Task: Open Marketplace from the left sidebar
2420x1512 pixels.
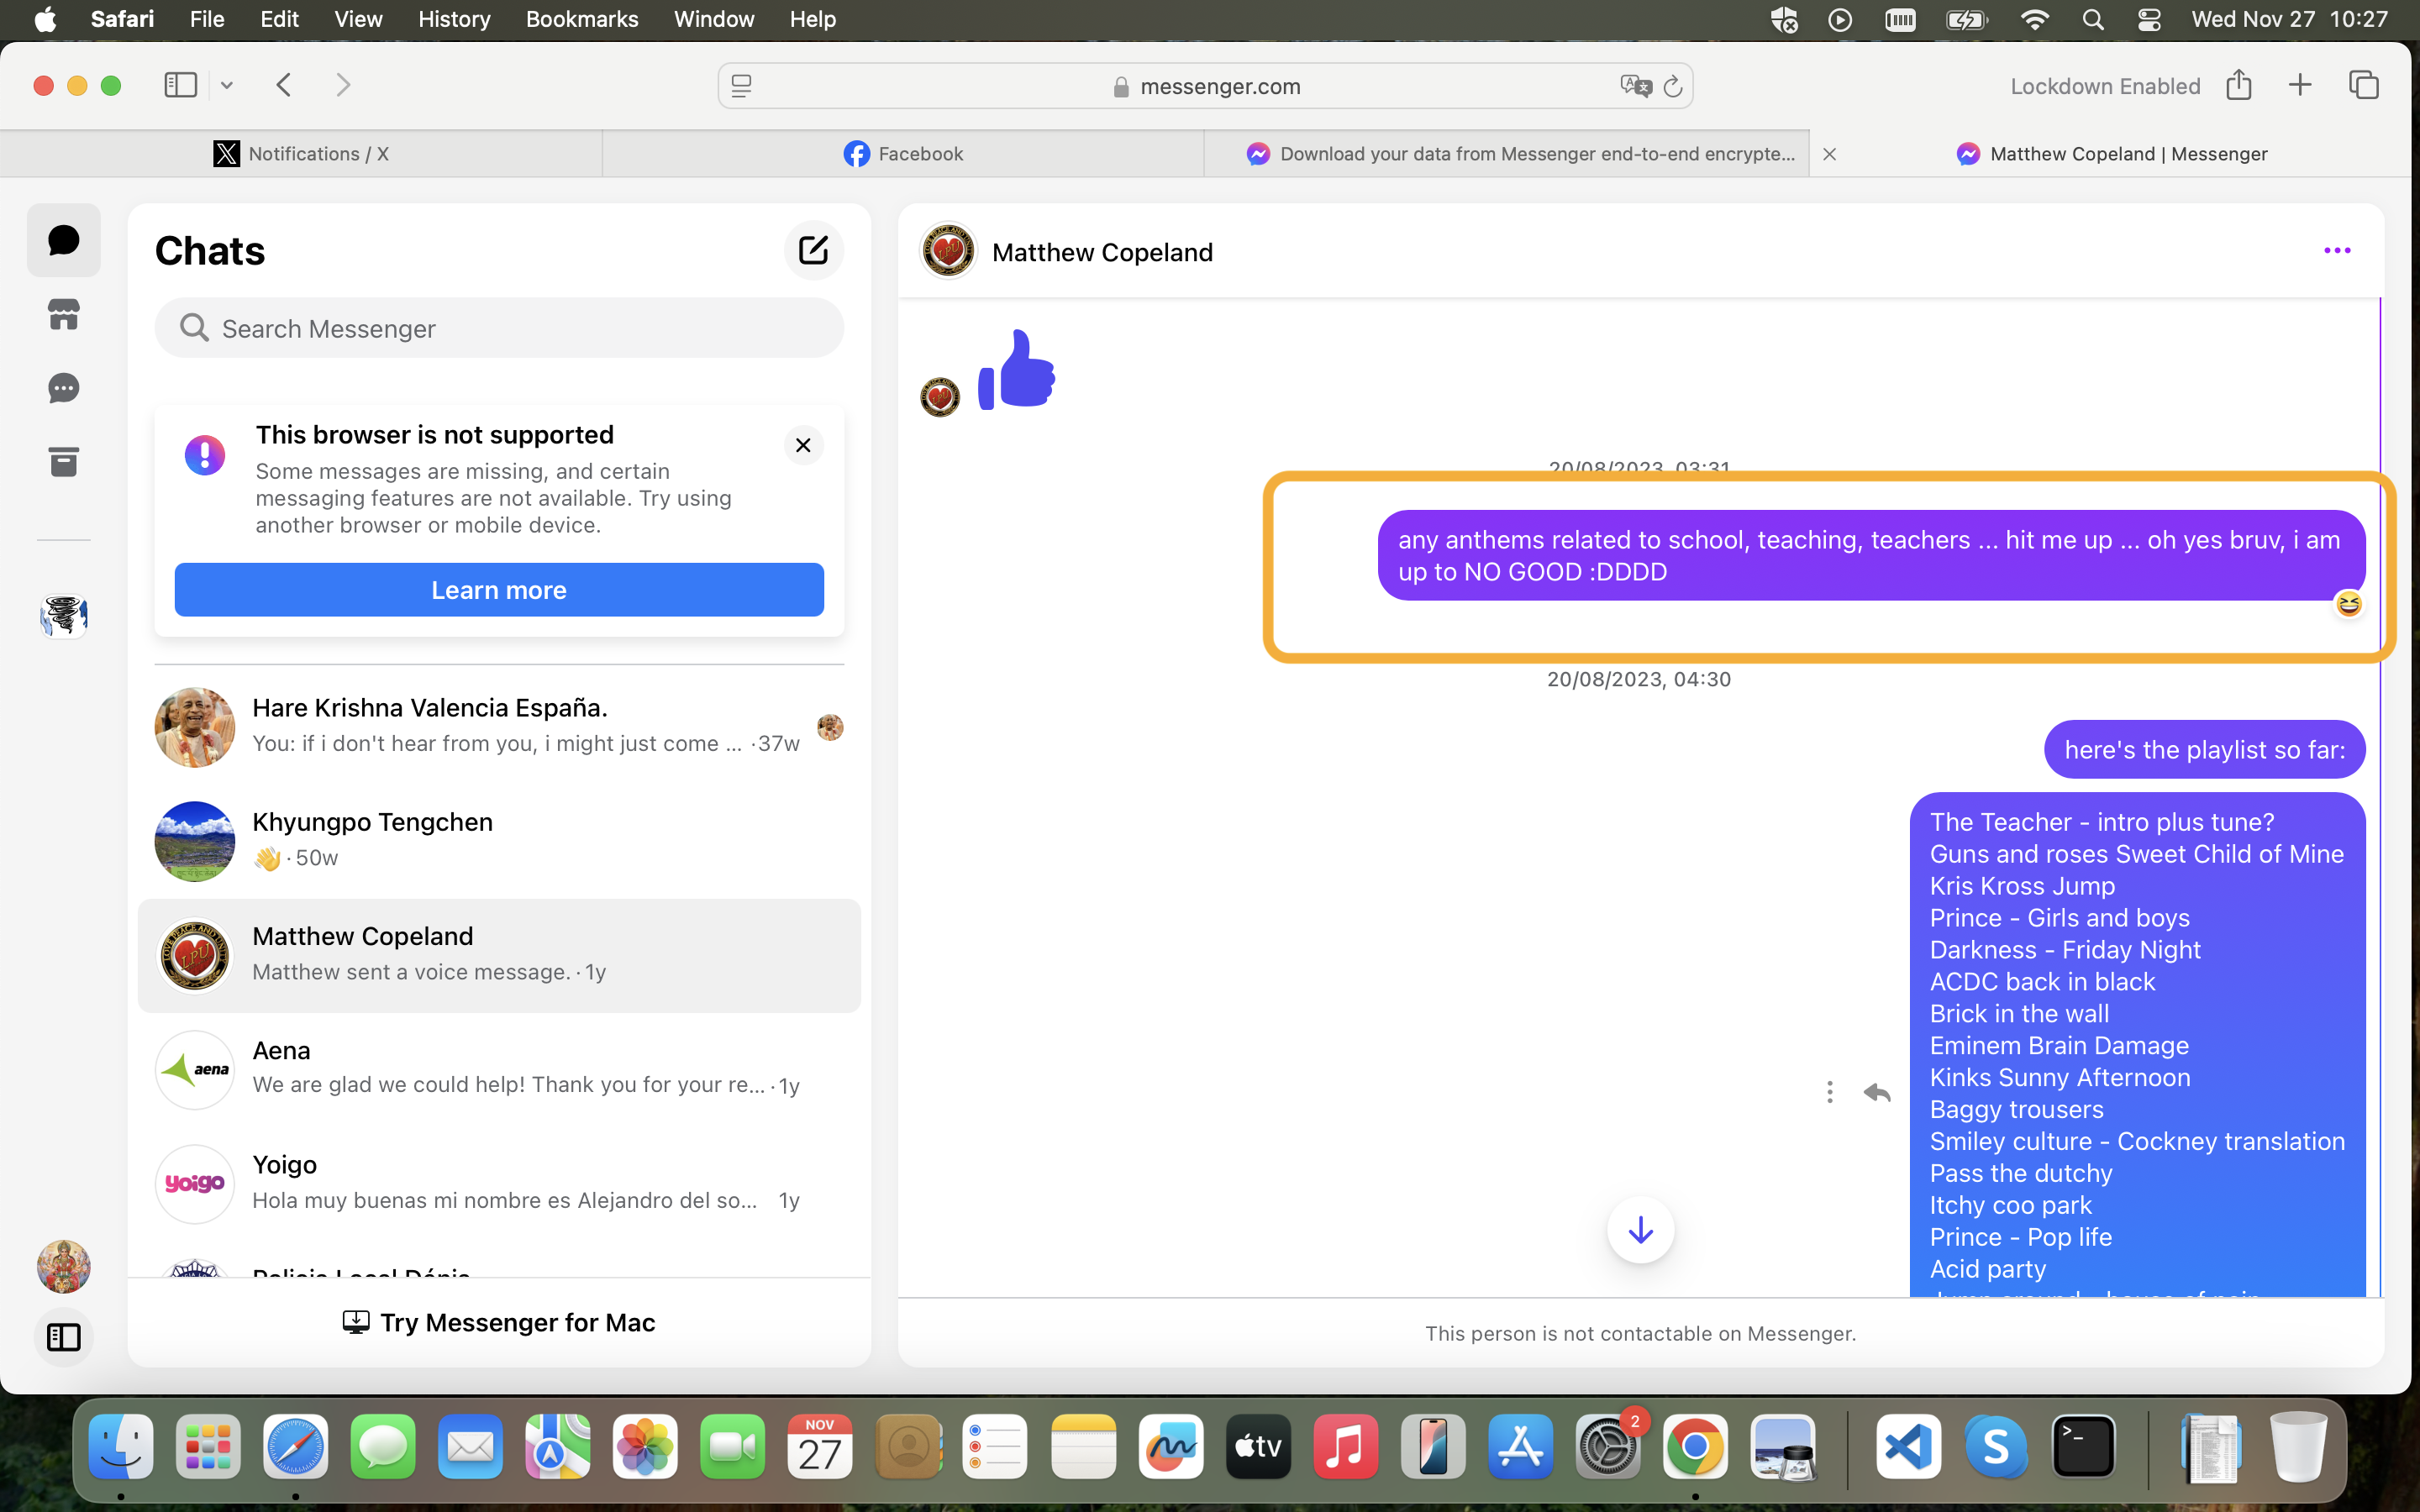Action: (x=64, y=315)
